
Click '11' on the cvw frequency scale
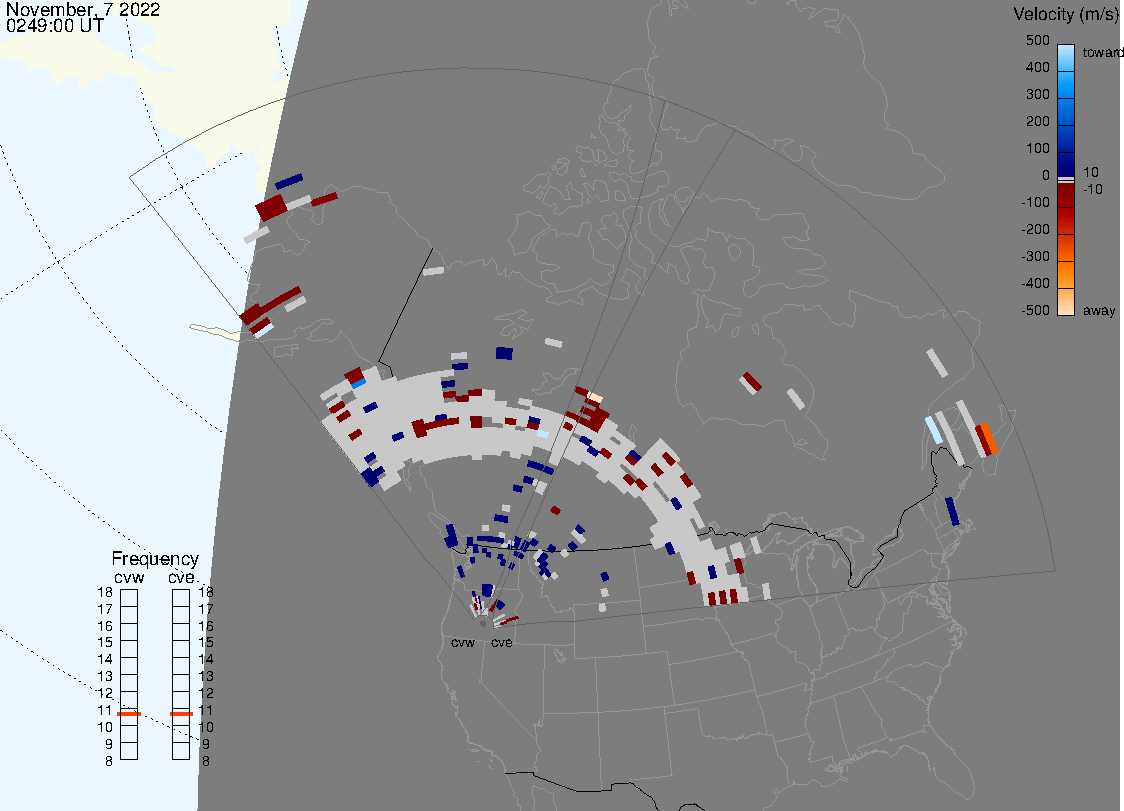(x=105, y=711)
